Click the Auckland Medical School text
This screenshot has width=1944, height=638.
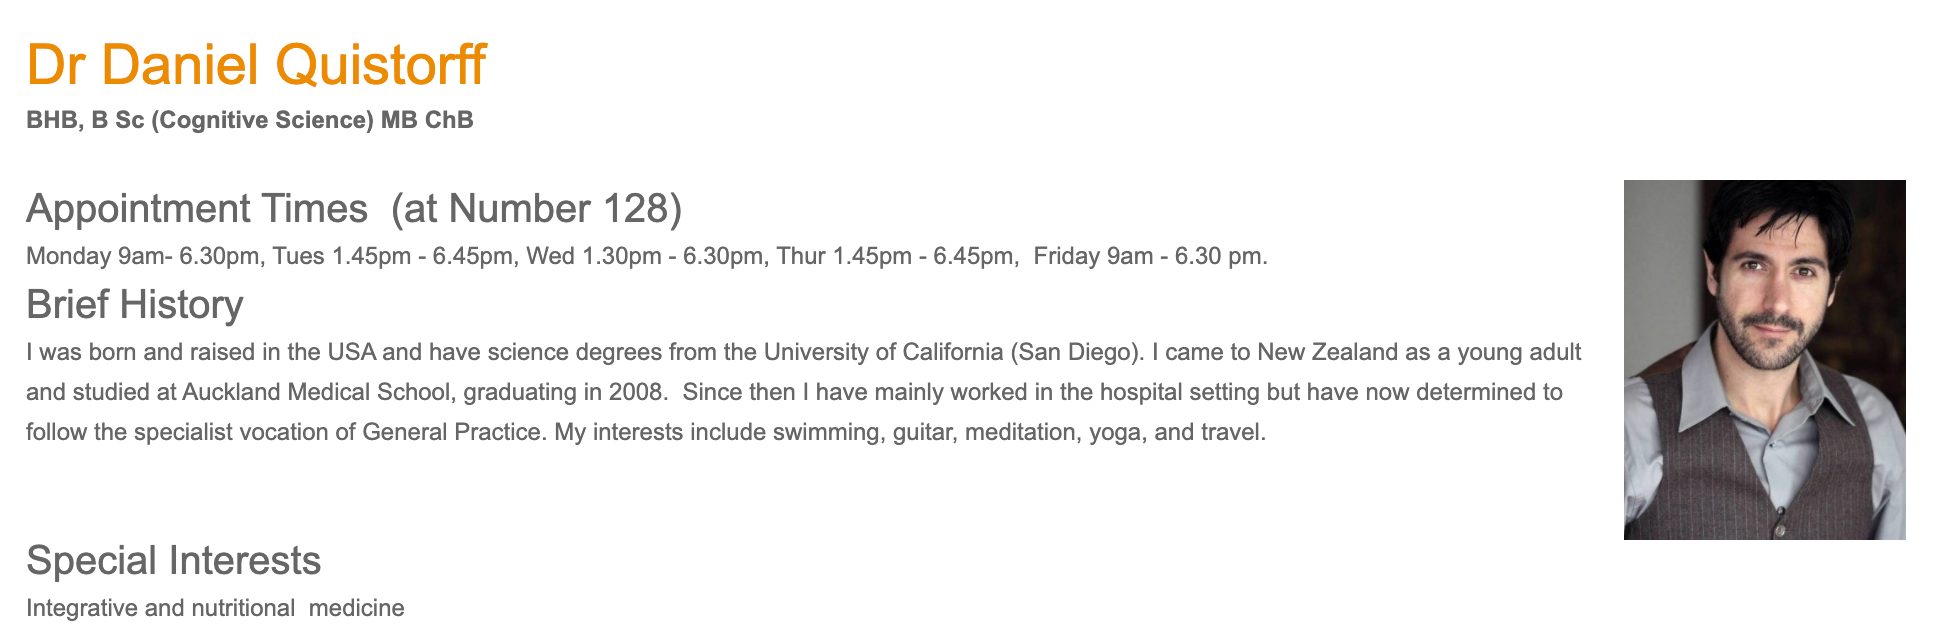pos(316,392)
